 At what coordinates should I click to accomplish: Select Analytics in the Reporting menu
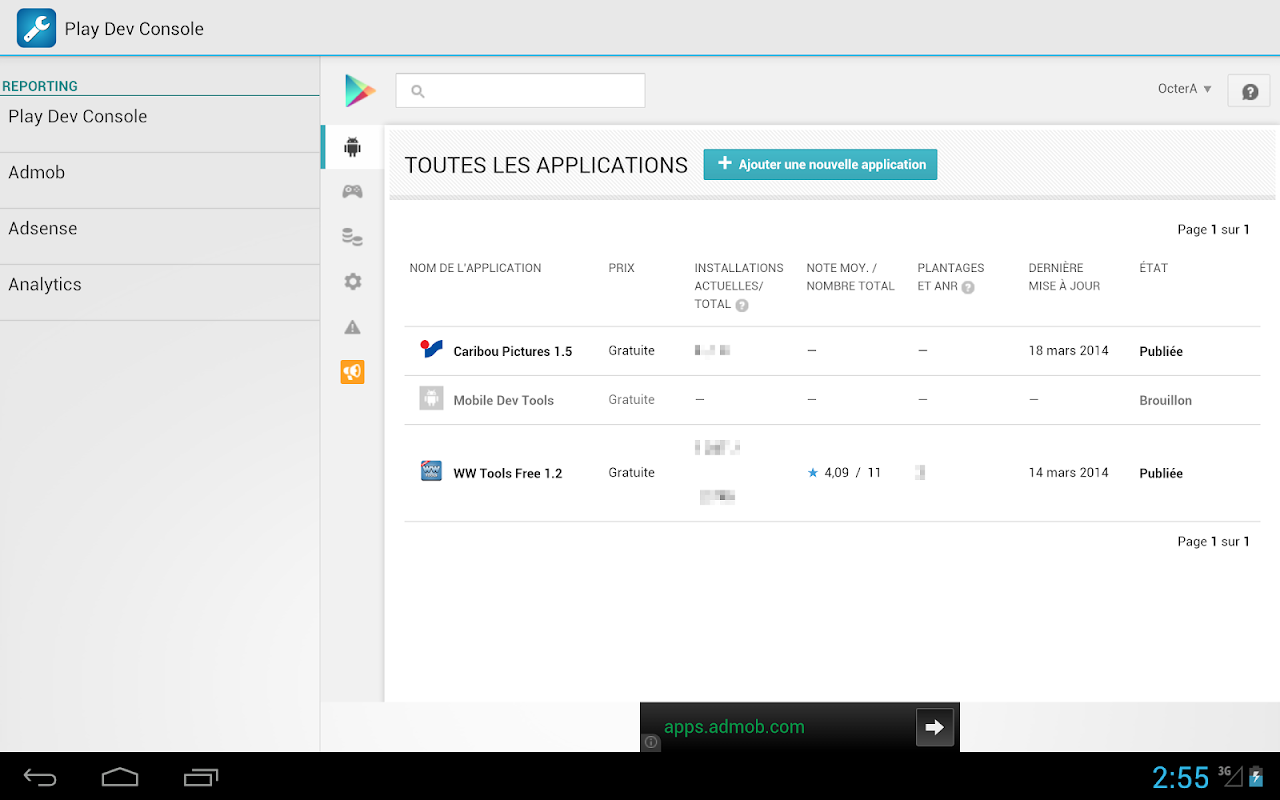click(x=160, y=285)
